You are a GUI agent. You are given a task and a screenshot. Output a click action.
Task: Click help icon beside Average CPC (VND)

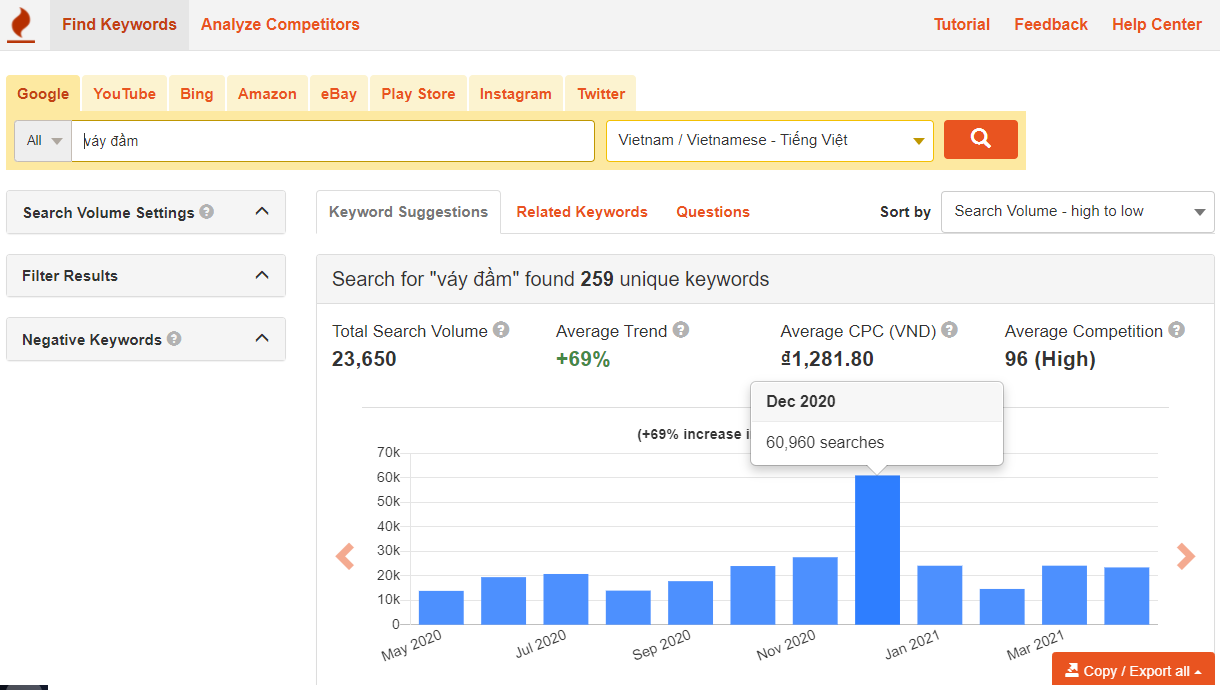point(950,330)
